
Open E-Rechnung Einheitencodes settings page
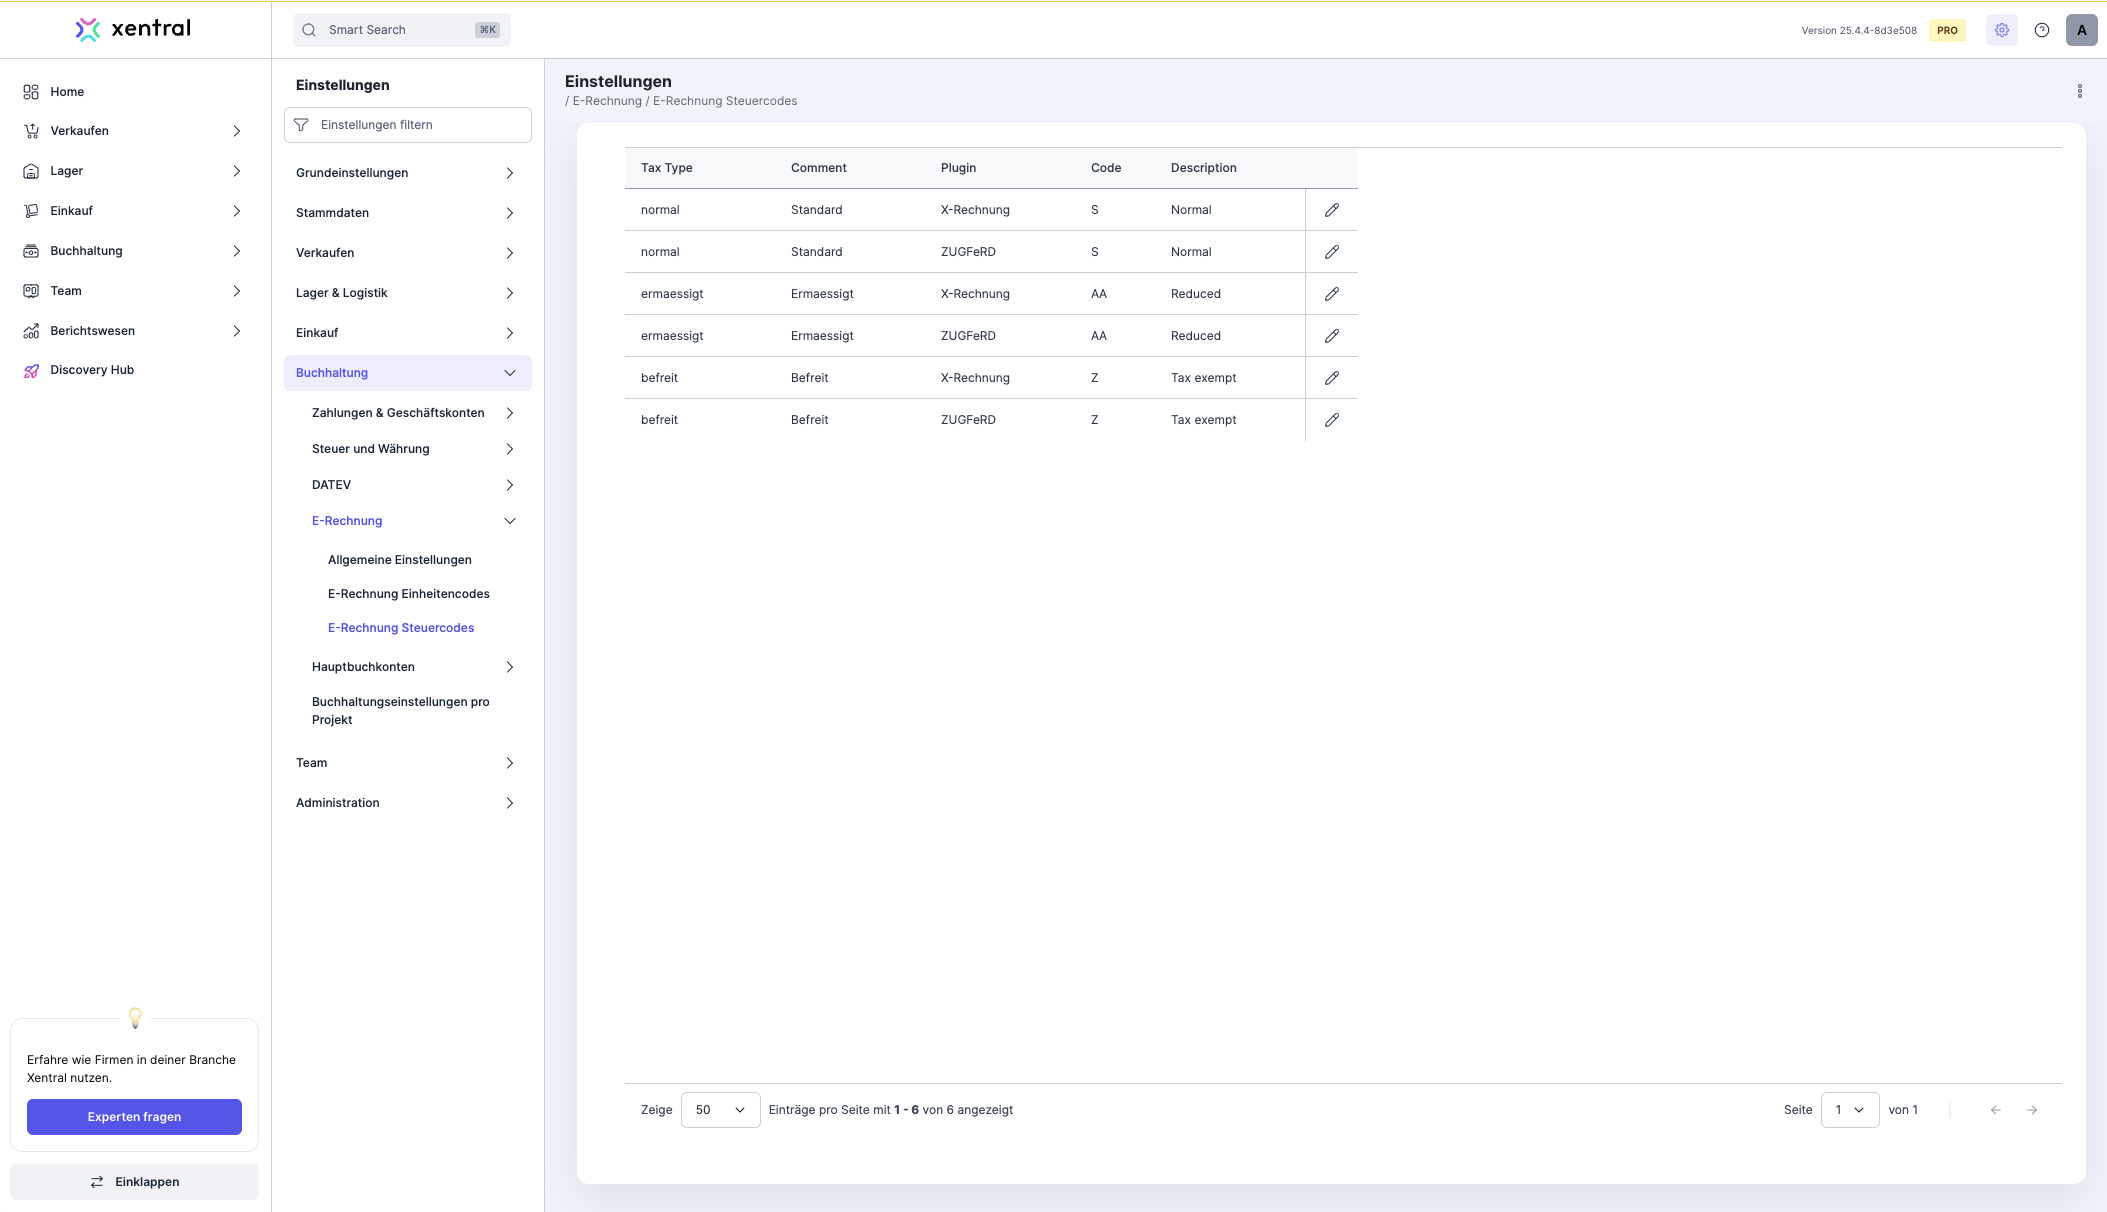[x=408, y=594]
